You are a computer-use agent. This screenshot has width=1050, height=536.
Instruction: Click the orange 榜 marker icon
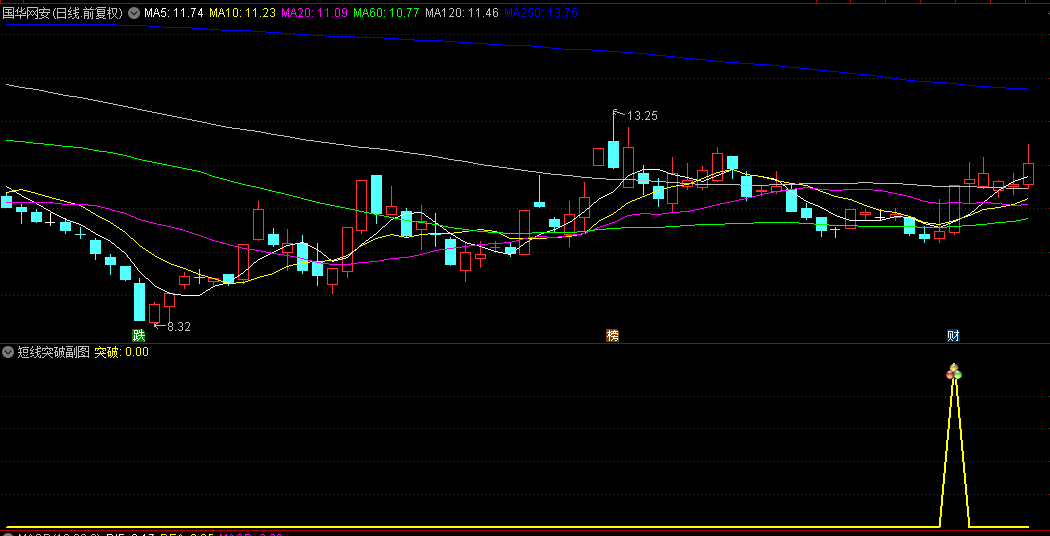(x=613, y=335)
